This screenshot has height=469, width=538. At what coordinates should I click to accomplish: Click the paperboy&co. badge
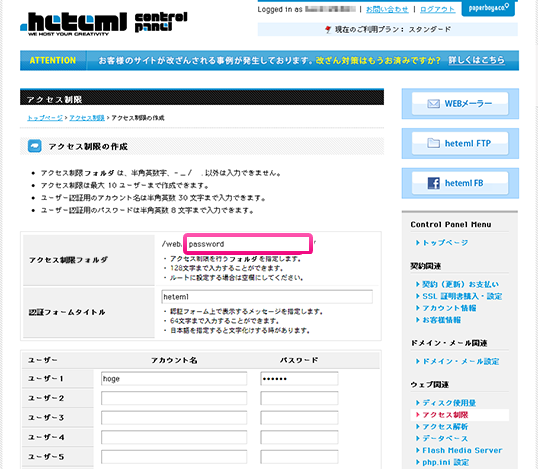(x=488, y=8)
